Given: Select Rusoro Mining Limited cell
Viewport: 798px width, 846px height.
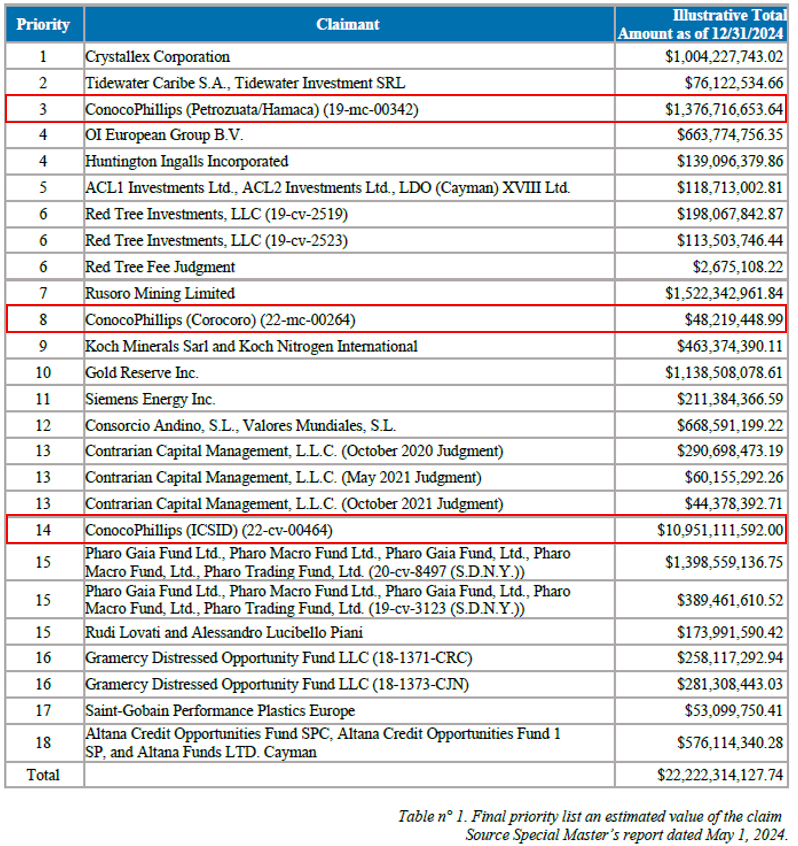Looking at the screenshot, I should tap(349, 294).
